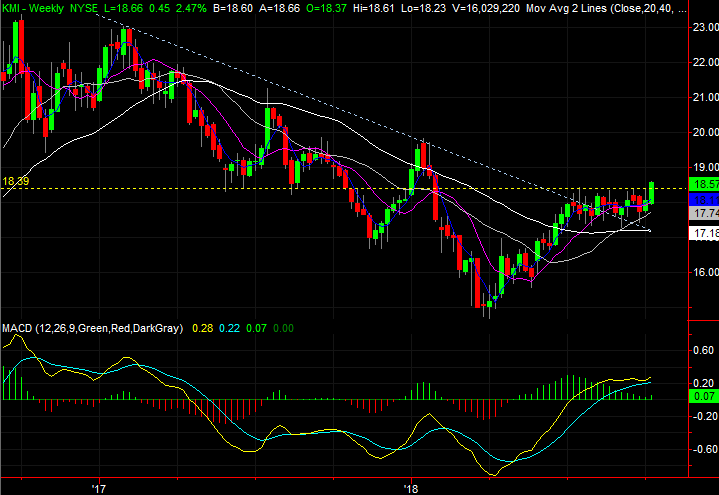The width and height of the screenshot is (719, 495).
Task: Click the dark green MACD value 0.00
Action: (x=283, y=328)
